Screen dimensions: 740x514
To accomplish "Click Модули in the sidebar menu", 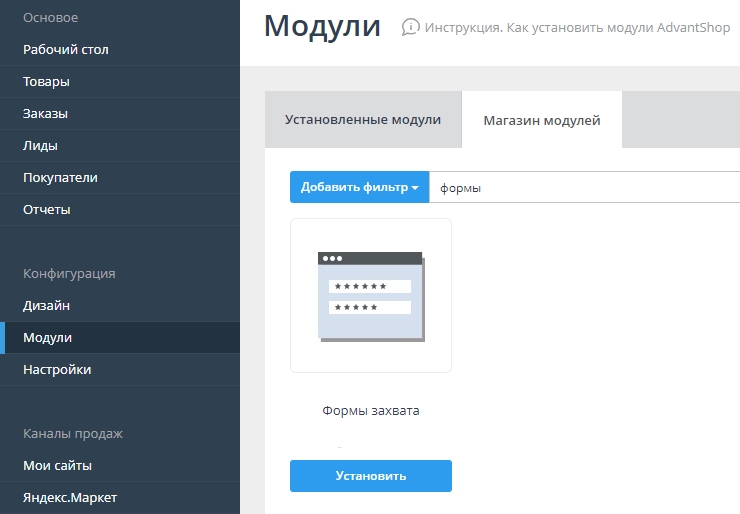I will coord(47,337).
